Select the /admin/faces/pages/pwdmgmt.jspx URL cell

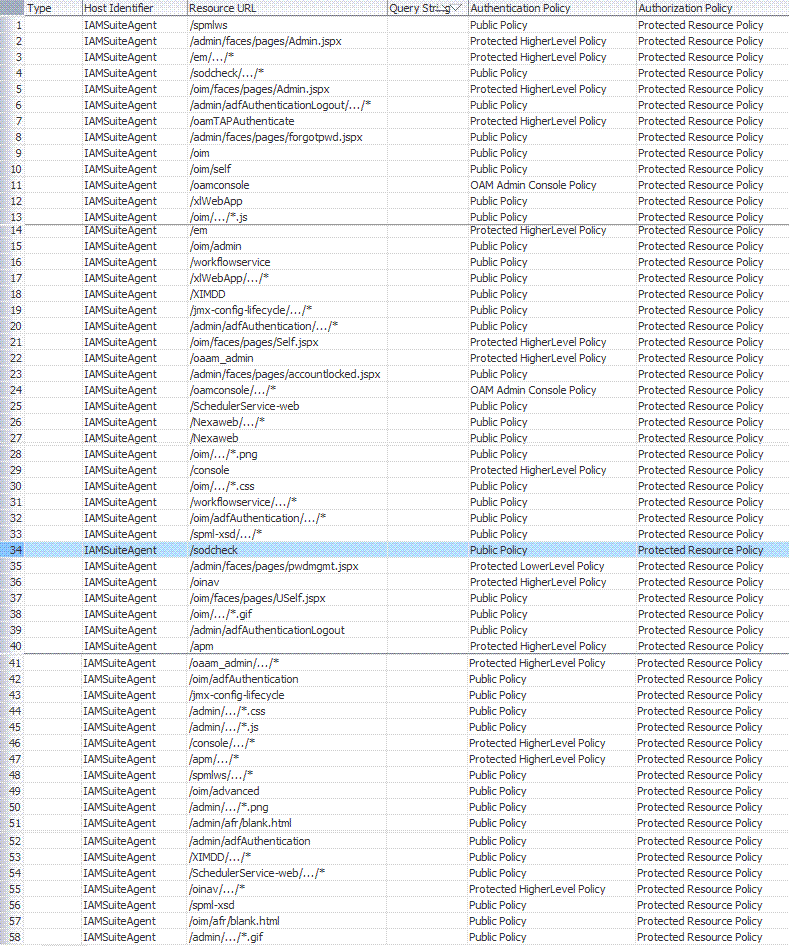tap(287, 566)
